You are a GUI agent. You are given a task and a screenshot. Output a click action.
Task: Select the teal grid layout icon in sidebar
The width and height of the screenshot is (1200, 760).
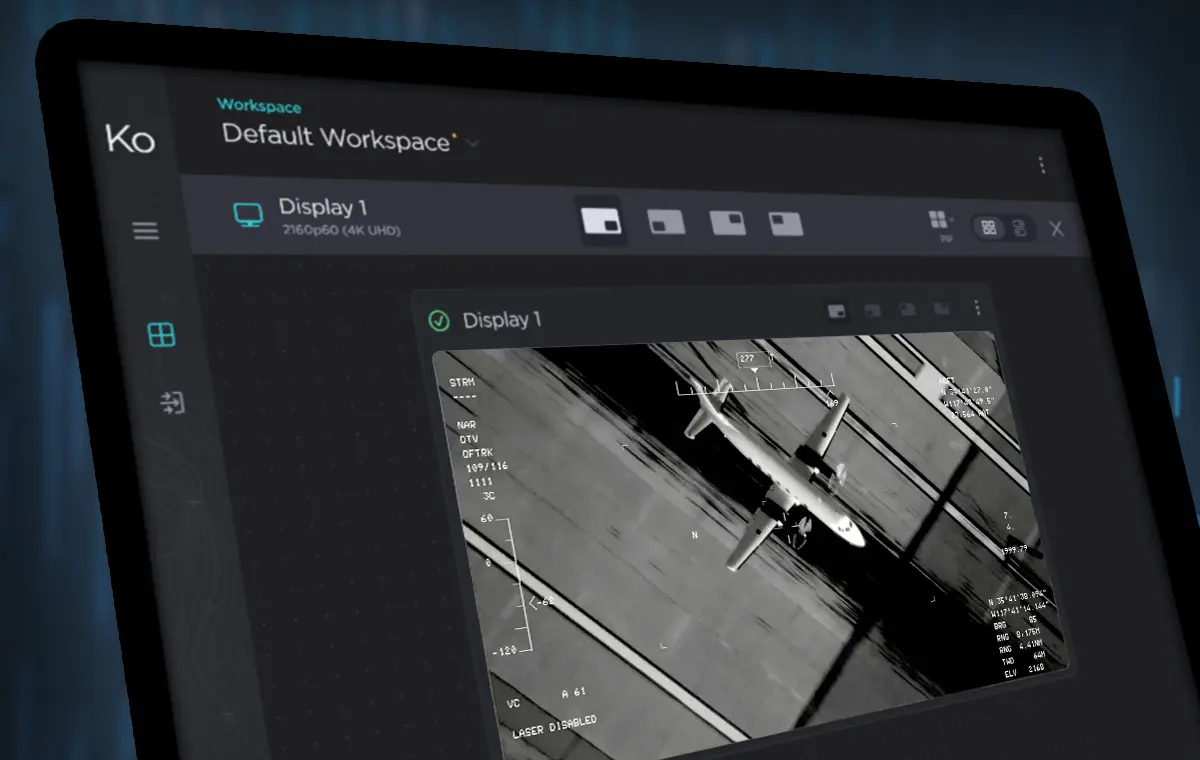pyautogui.click(x=161, y=335)
